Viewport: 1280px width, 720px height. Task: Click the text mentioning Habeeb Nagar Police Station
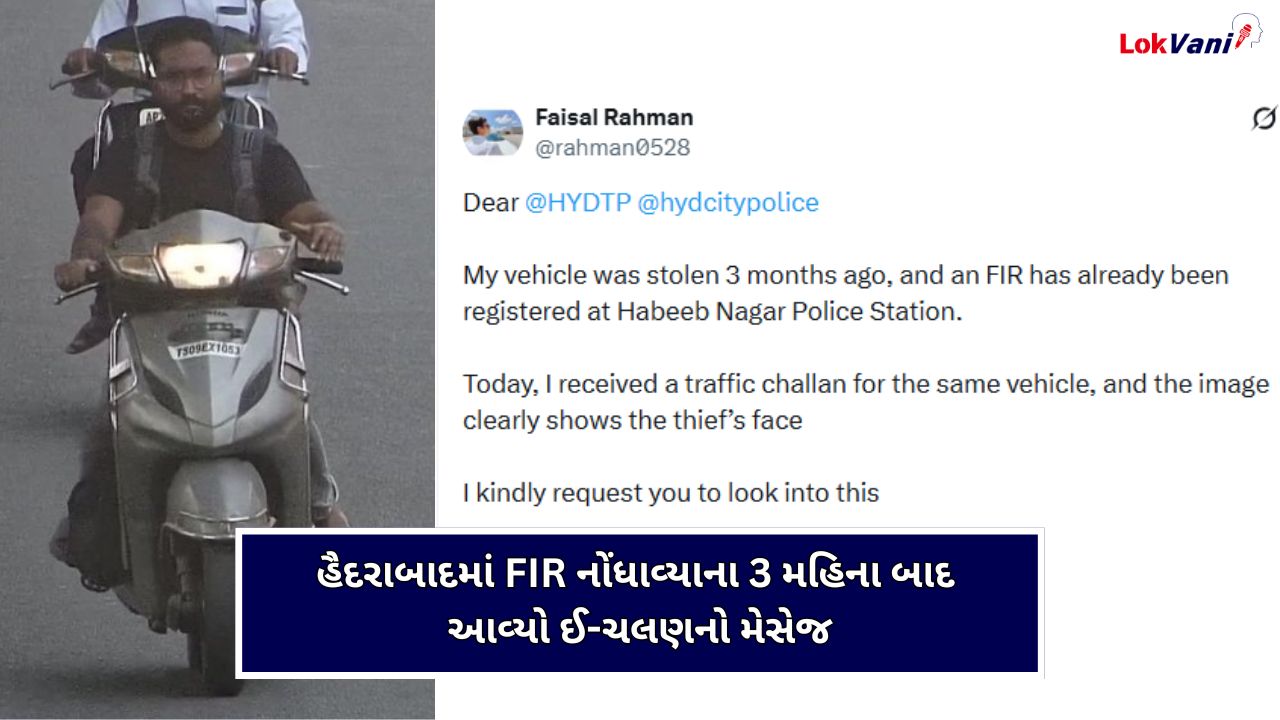coord(712,311)
